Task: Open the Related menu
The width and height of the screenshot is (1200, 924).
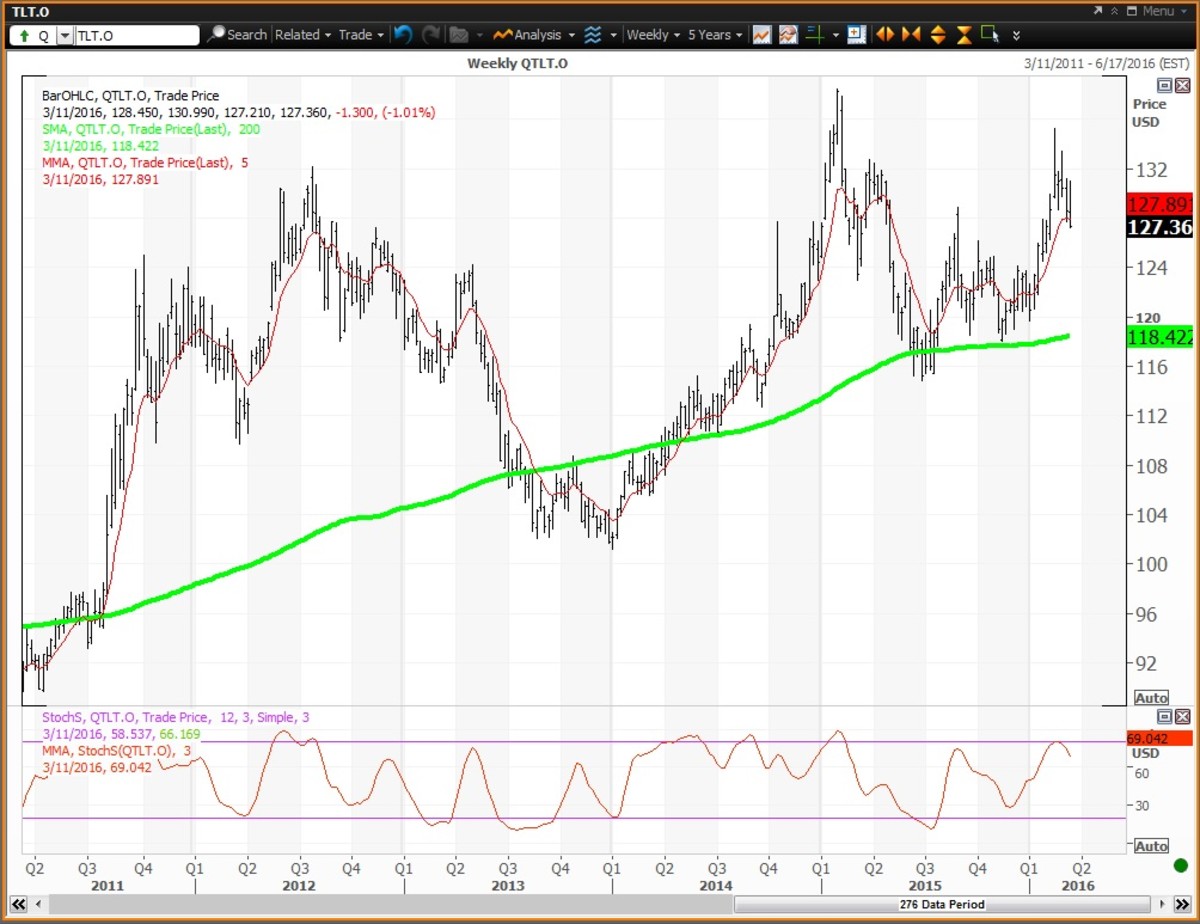Action: point(302,35)
